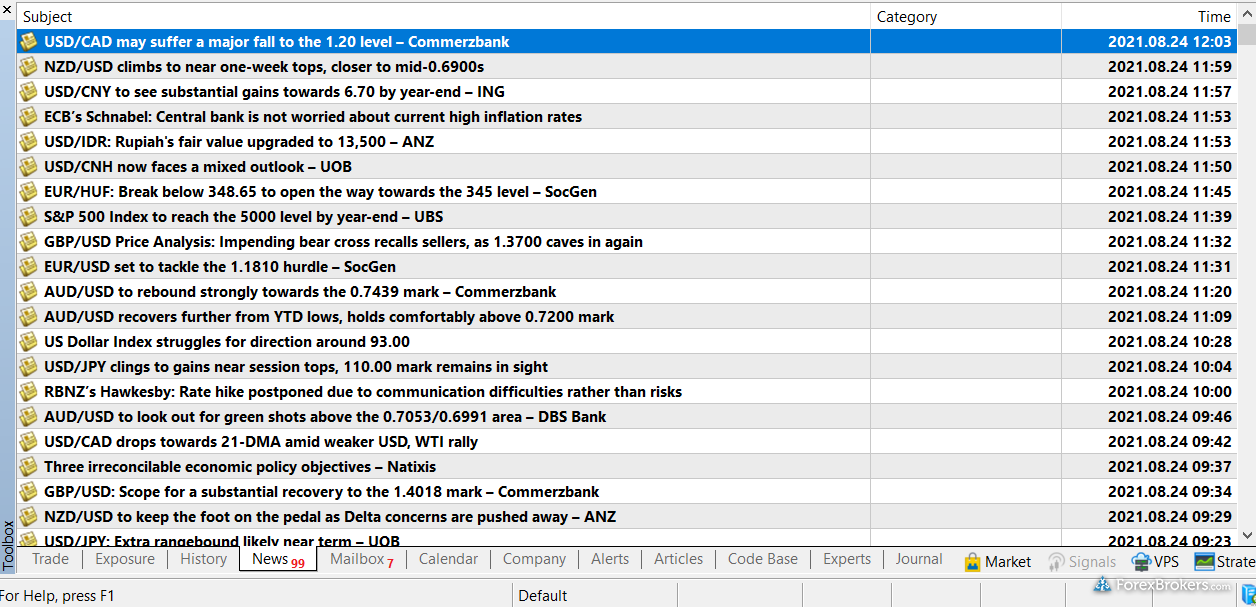1256x607 pixels.
Task: Select RBNZ's Hawkesby rate hike headline
Action: [363, 392]
